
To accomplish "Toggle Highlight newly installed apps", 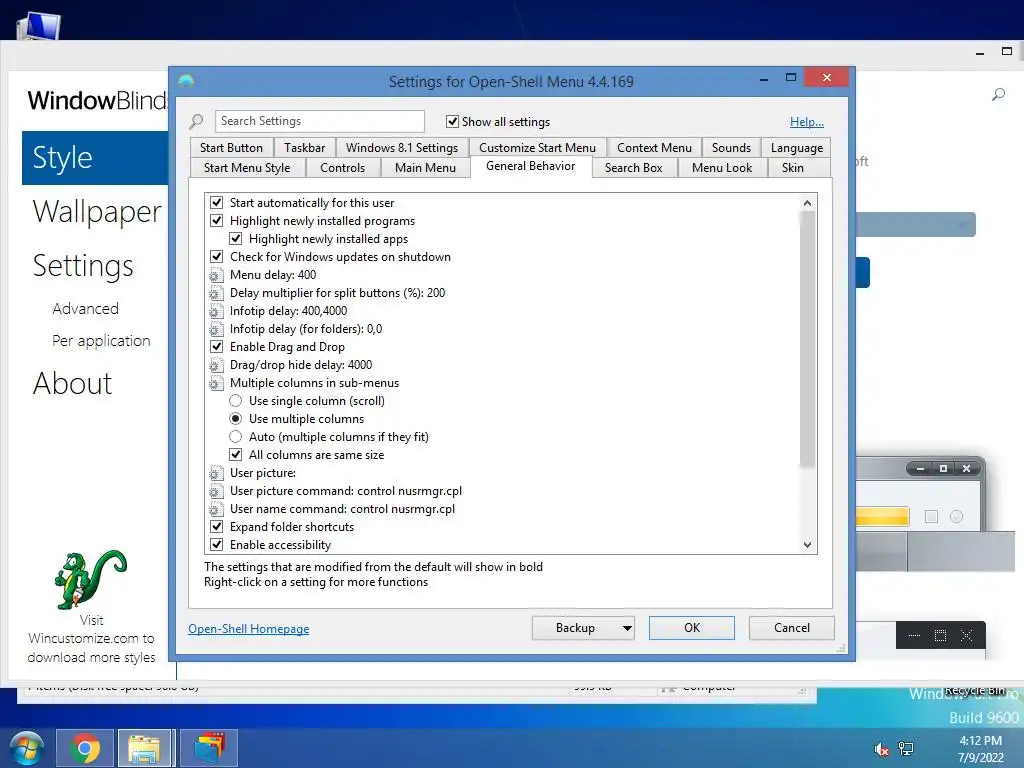I will 236,239.
